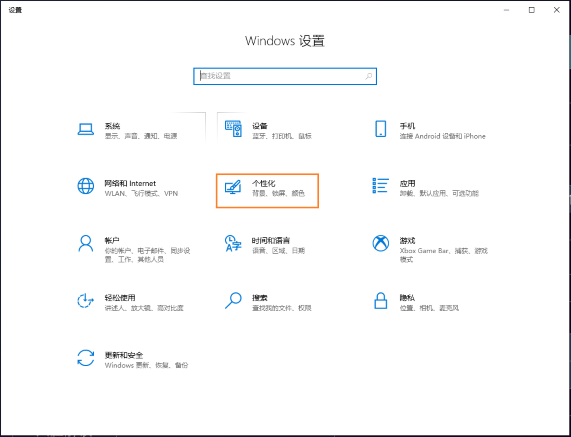
Task: Open the System (系统) laptop icon
Action: [x=86, y=129]
